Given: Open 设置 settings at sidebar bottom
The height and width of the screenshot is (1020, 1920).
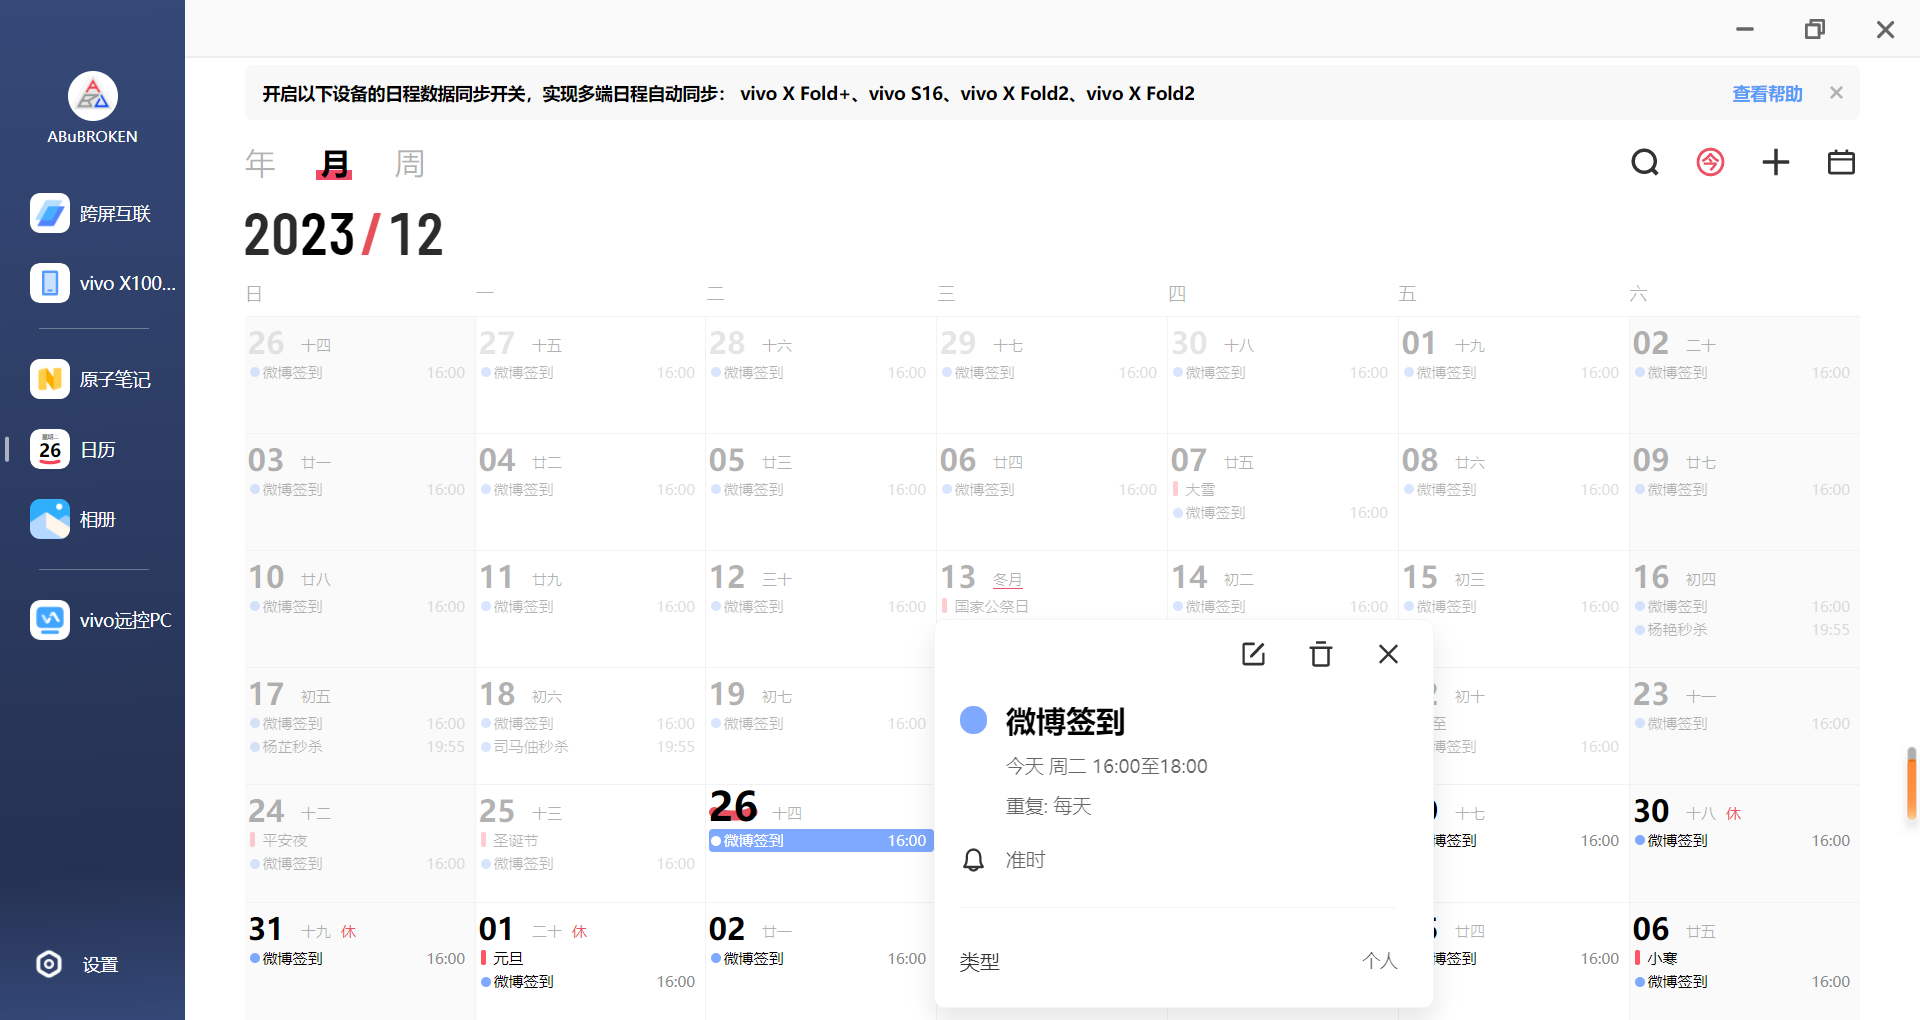Looking at the screenshot, I should point(78,964).
